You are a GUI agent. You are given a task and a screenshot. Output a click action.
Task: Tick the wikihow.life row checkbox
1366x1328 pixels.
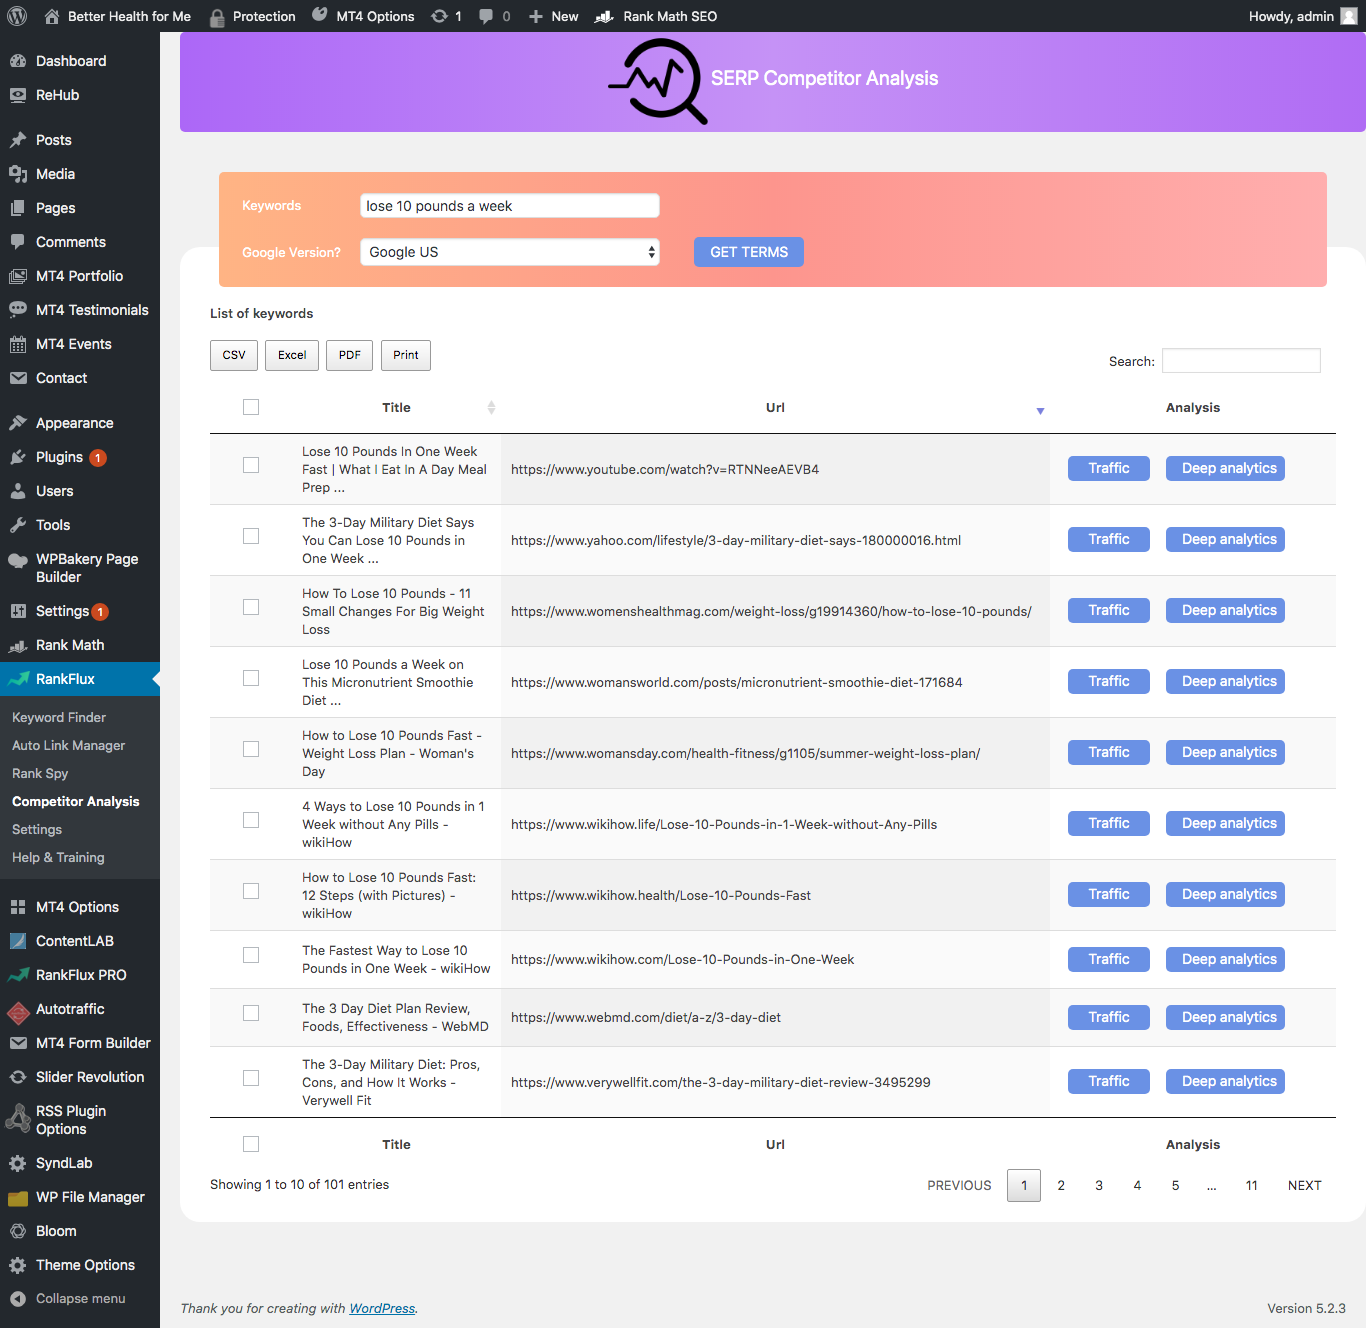tap(251, 820)
